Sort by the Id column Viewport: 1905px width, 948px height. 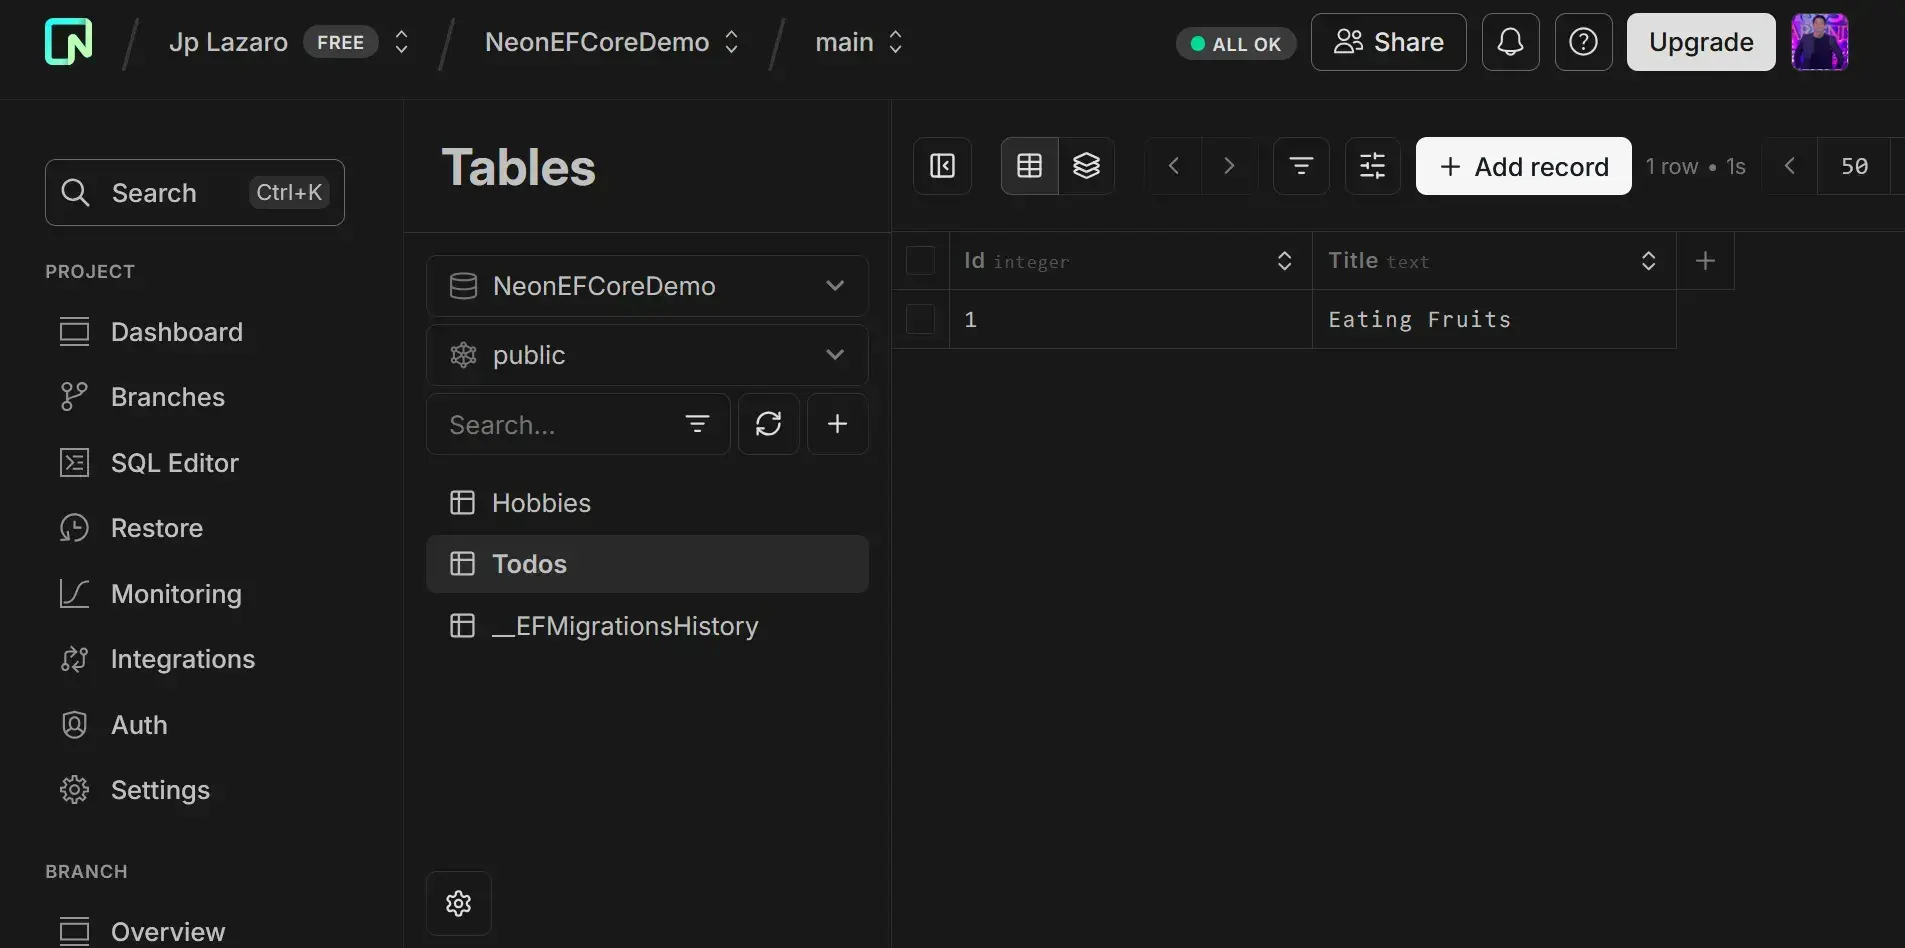1284,261
